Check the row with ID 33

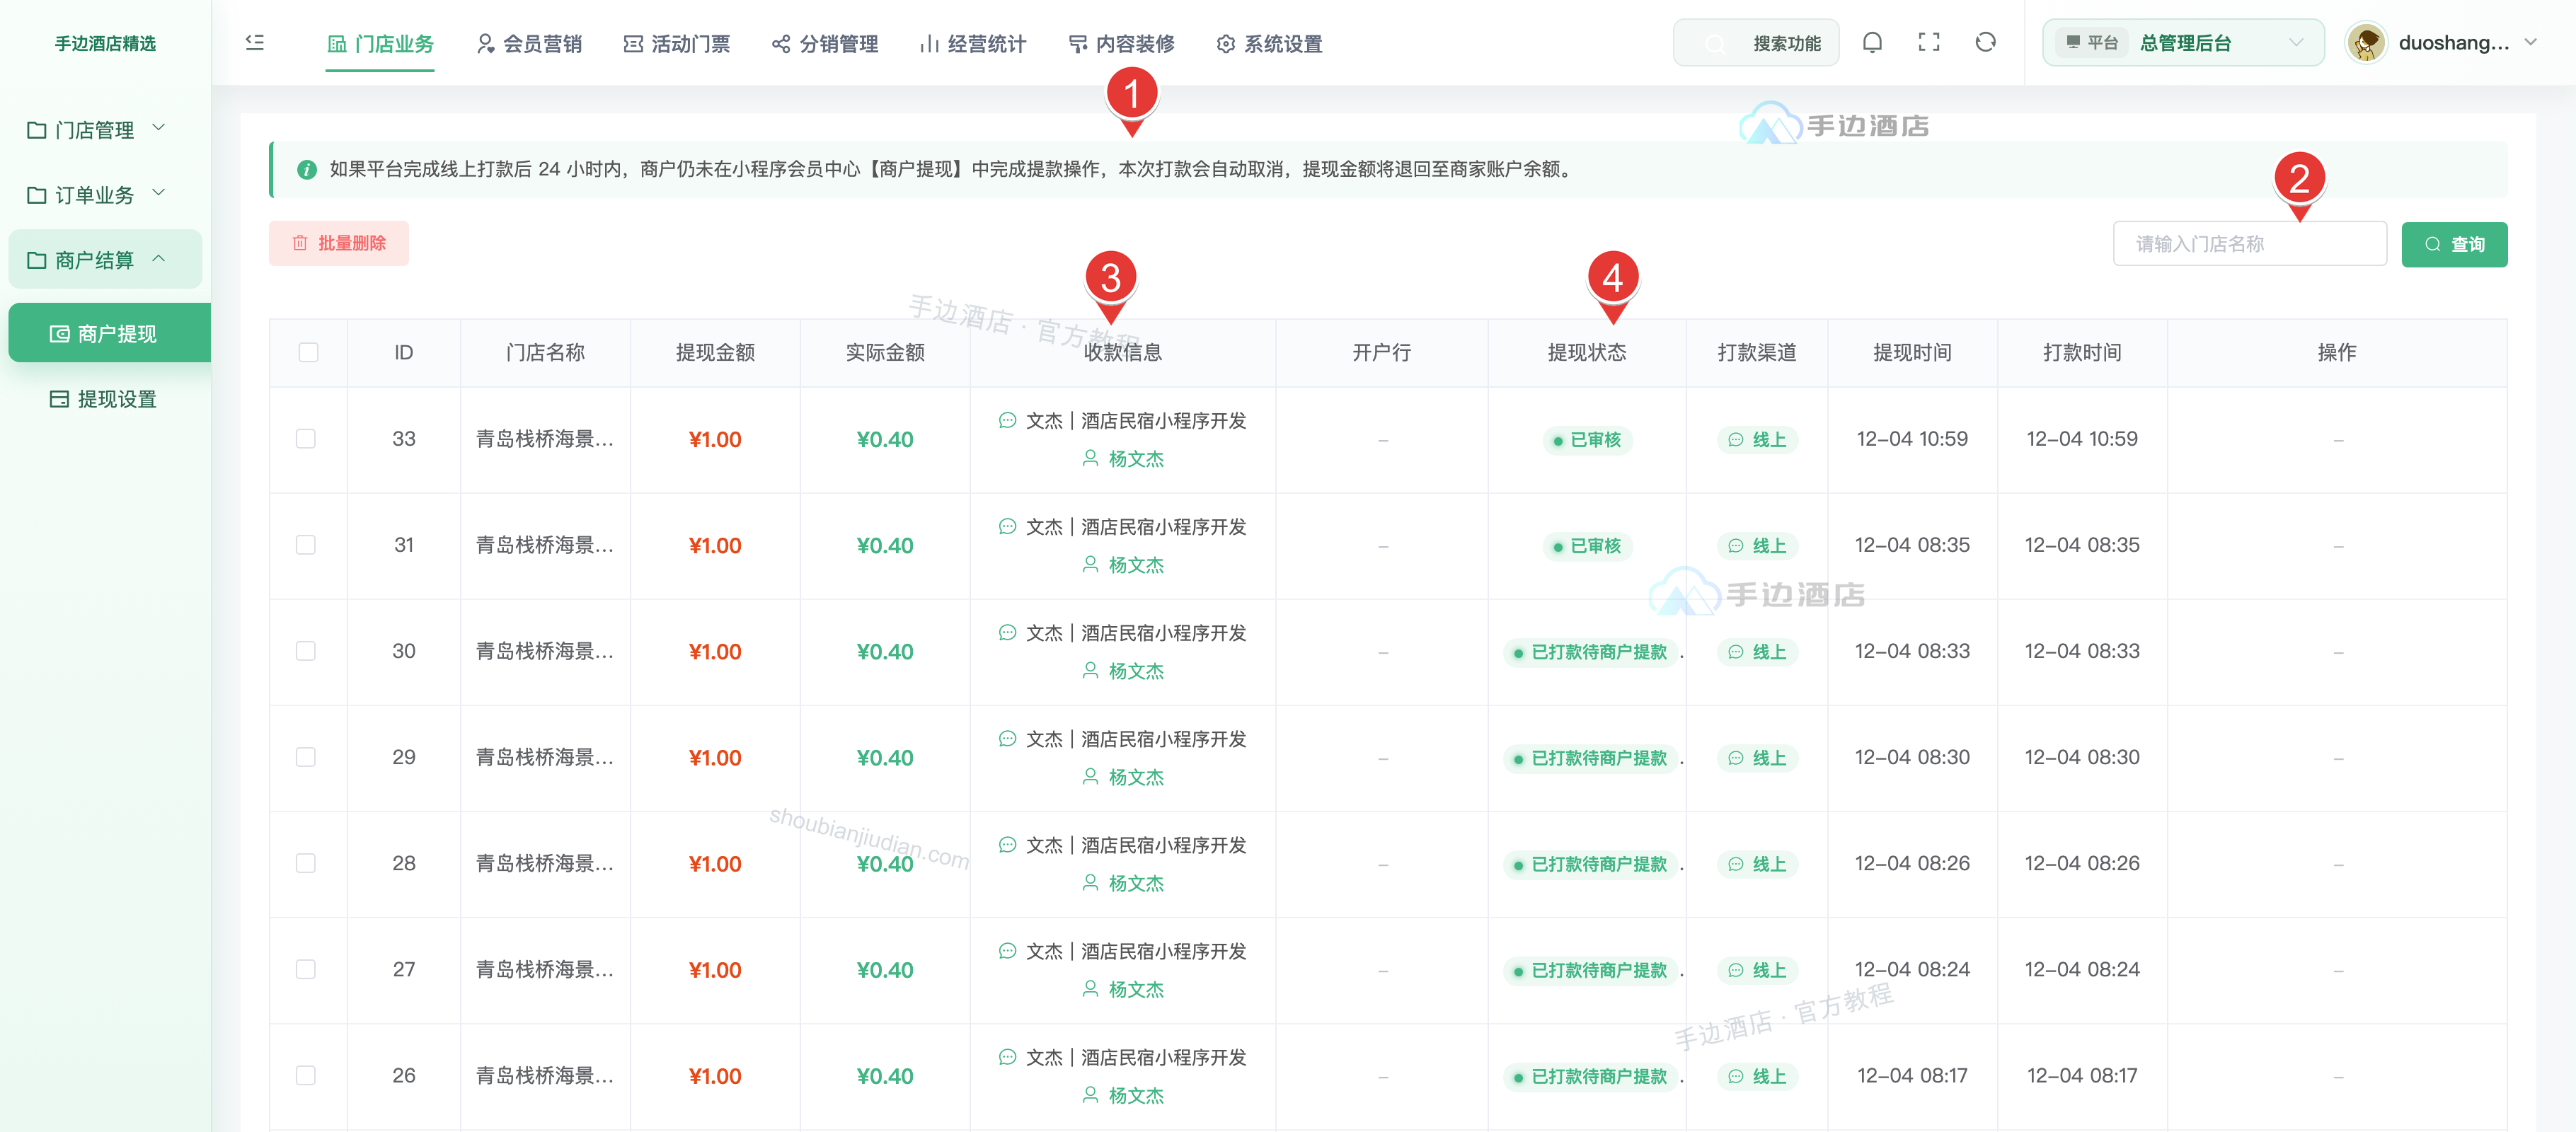pos(306,439)
